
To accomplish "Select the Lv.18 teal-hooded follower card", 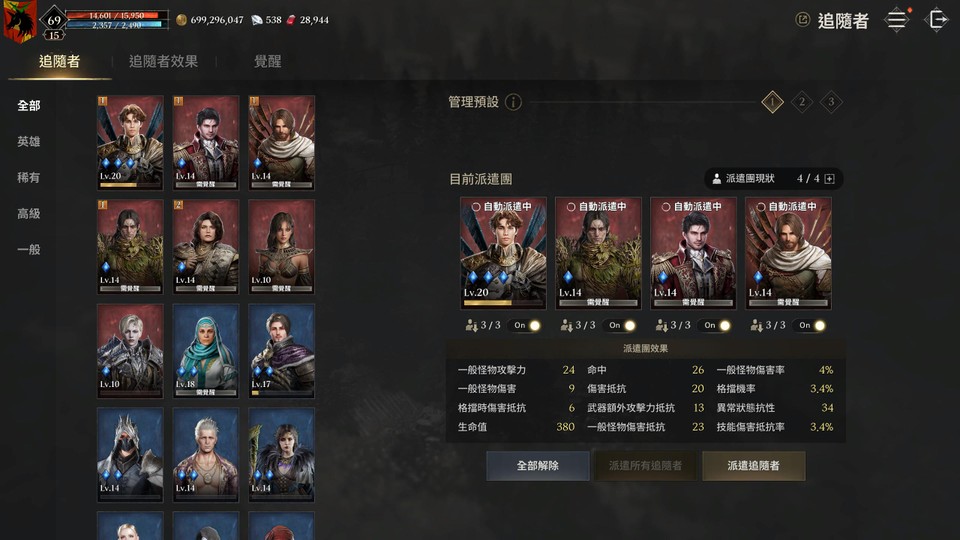I will [x=206, y=351].
